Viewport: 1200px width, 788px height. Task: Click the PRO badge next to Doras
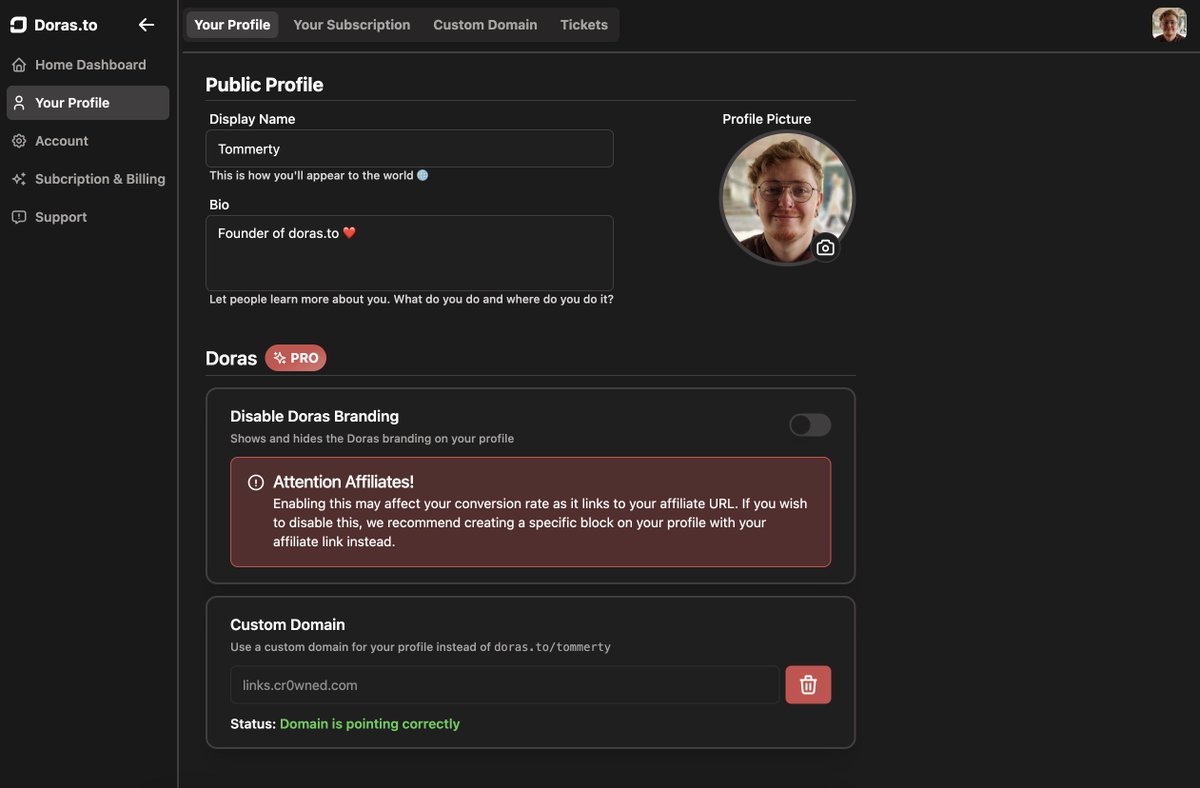click(296, 358)
